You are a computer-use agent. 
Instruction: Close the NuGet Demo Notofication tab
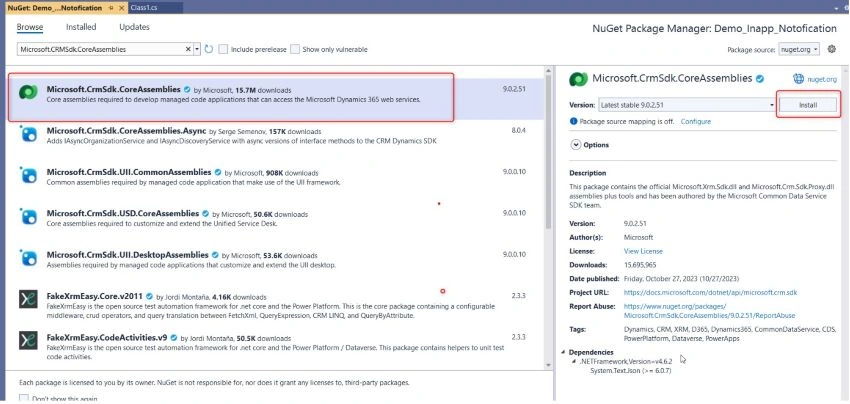tap(121, 8)
